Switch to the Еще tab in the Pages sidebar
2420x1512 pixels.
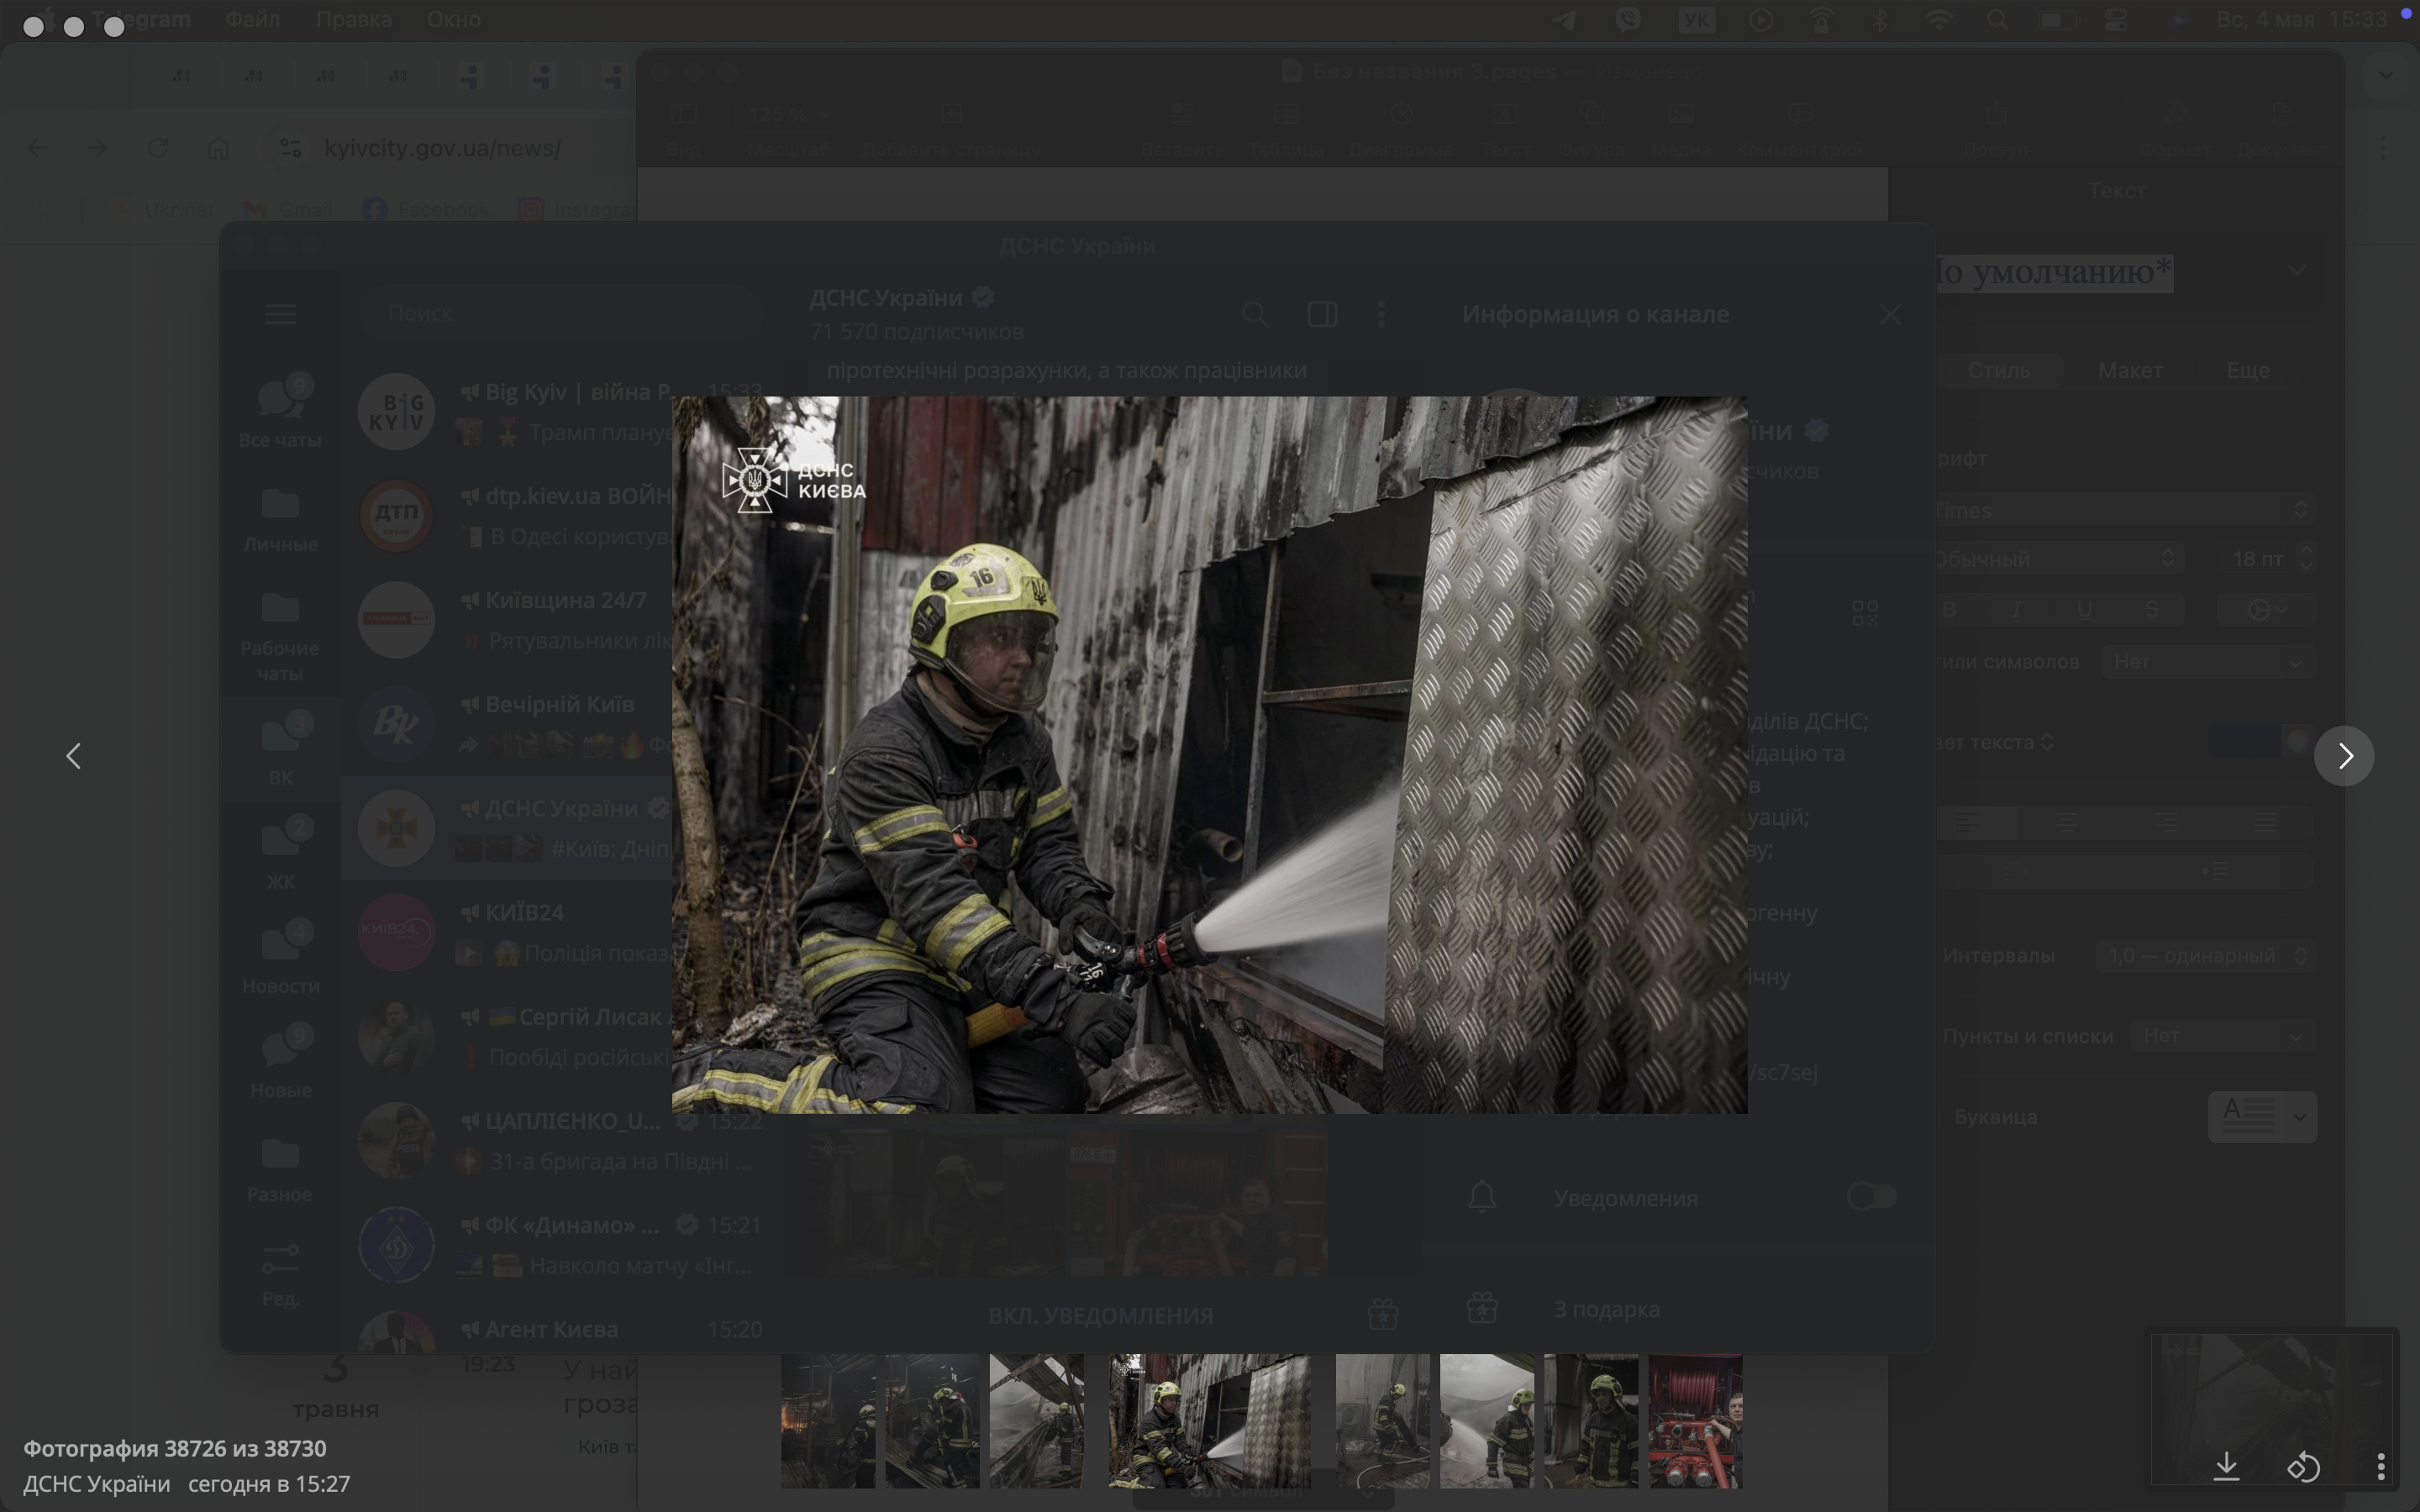tap(2248, 370)
